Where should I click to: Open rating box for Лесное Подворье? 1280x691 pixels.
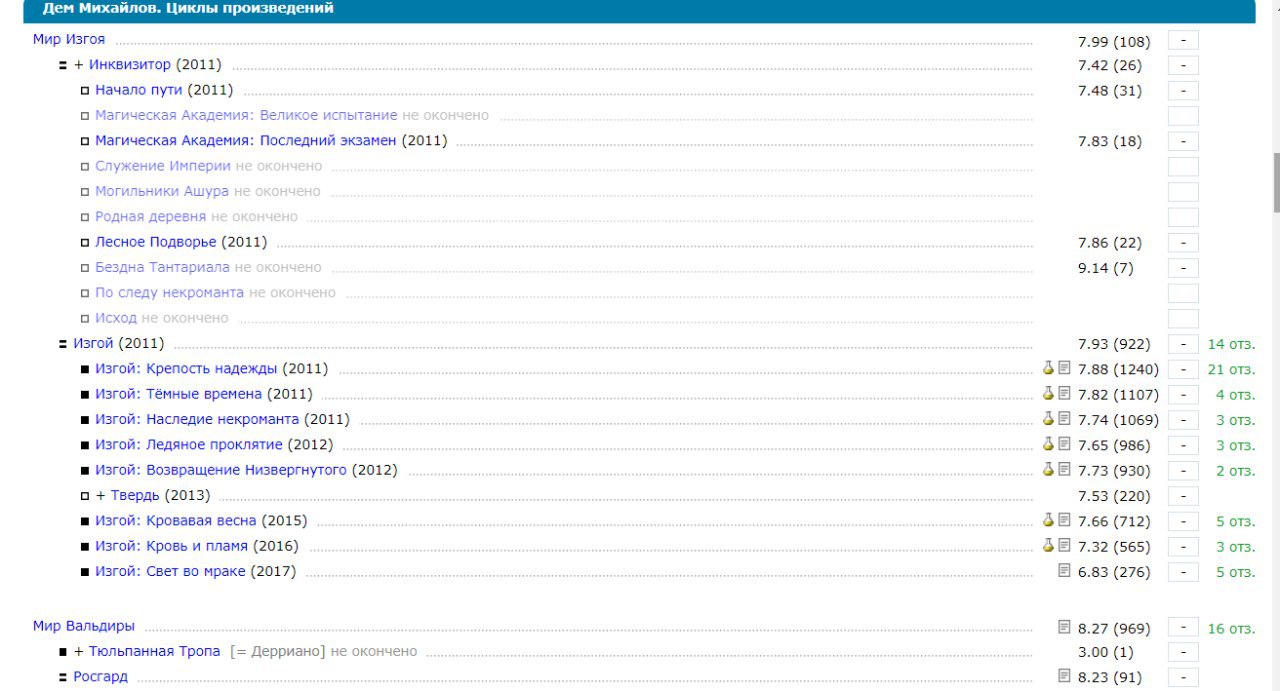point(1183,243)
